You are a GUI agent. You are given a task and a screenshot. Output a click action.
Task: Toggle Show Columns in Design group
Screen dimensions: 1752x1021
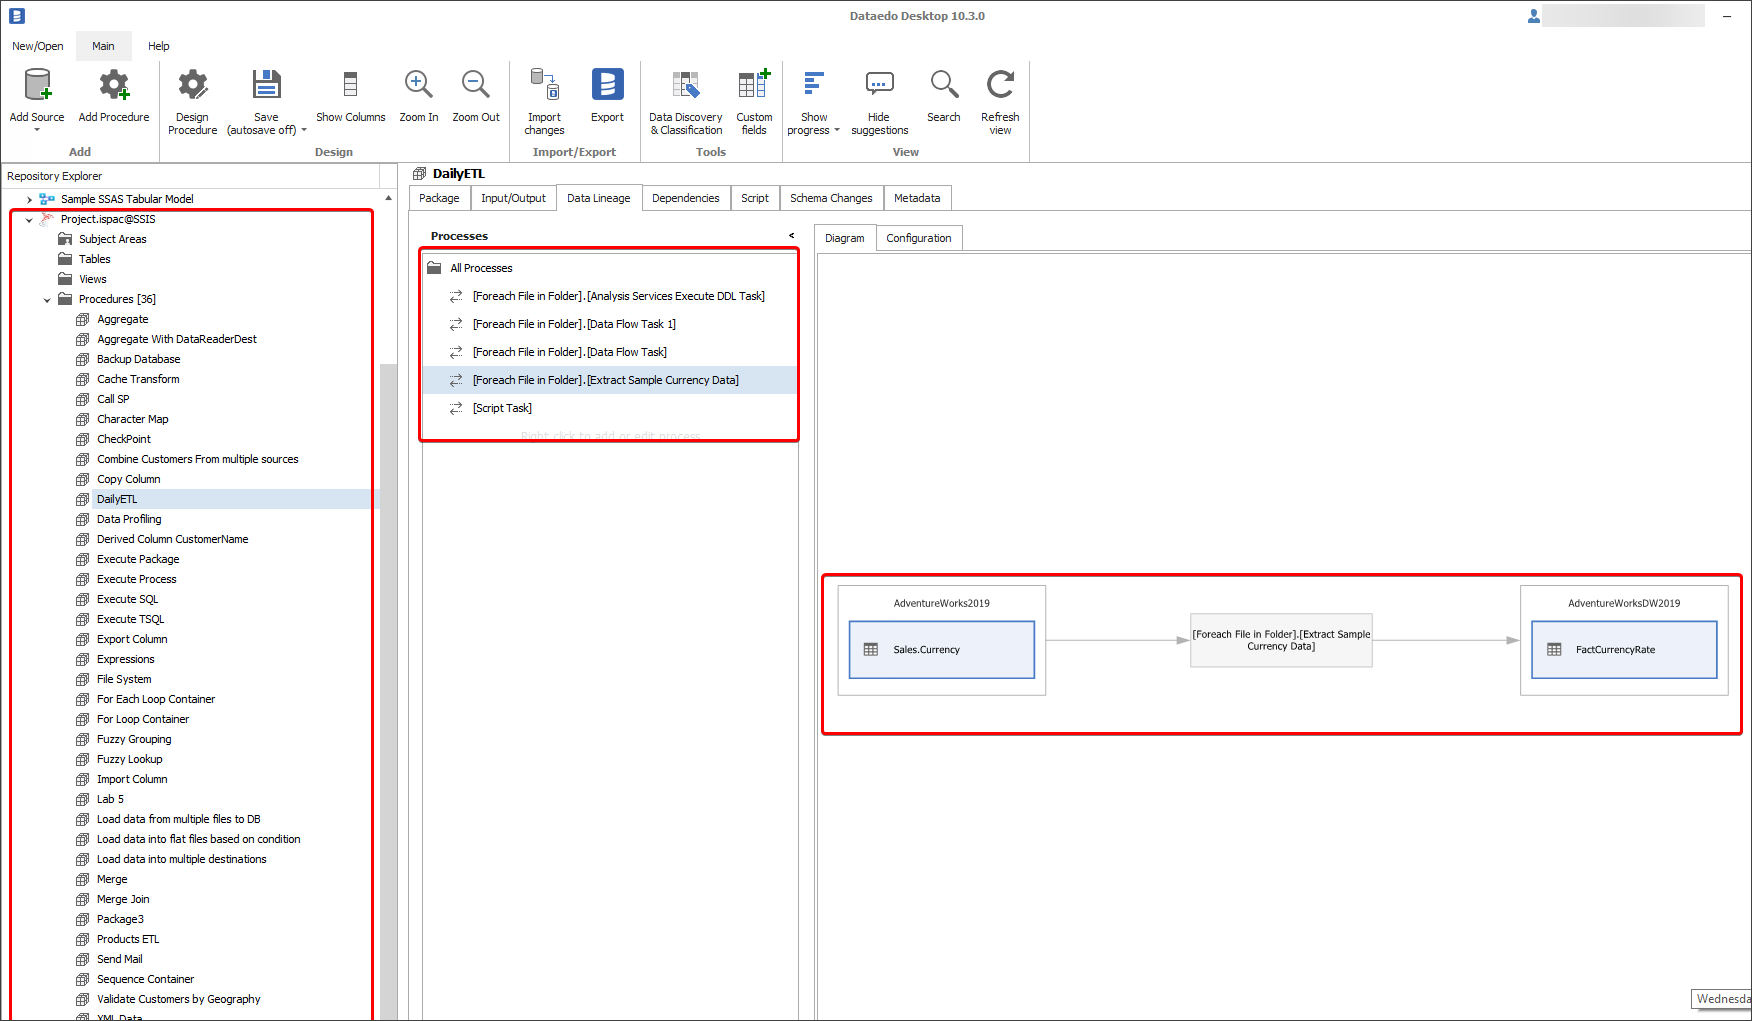(350, 86)
